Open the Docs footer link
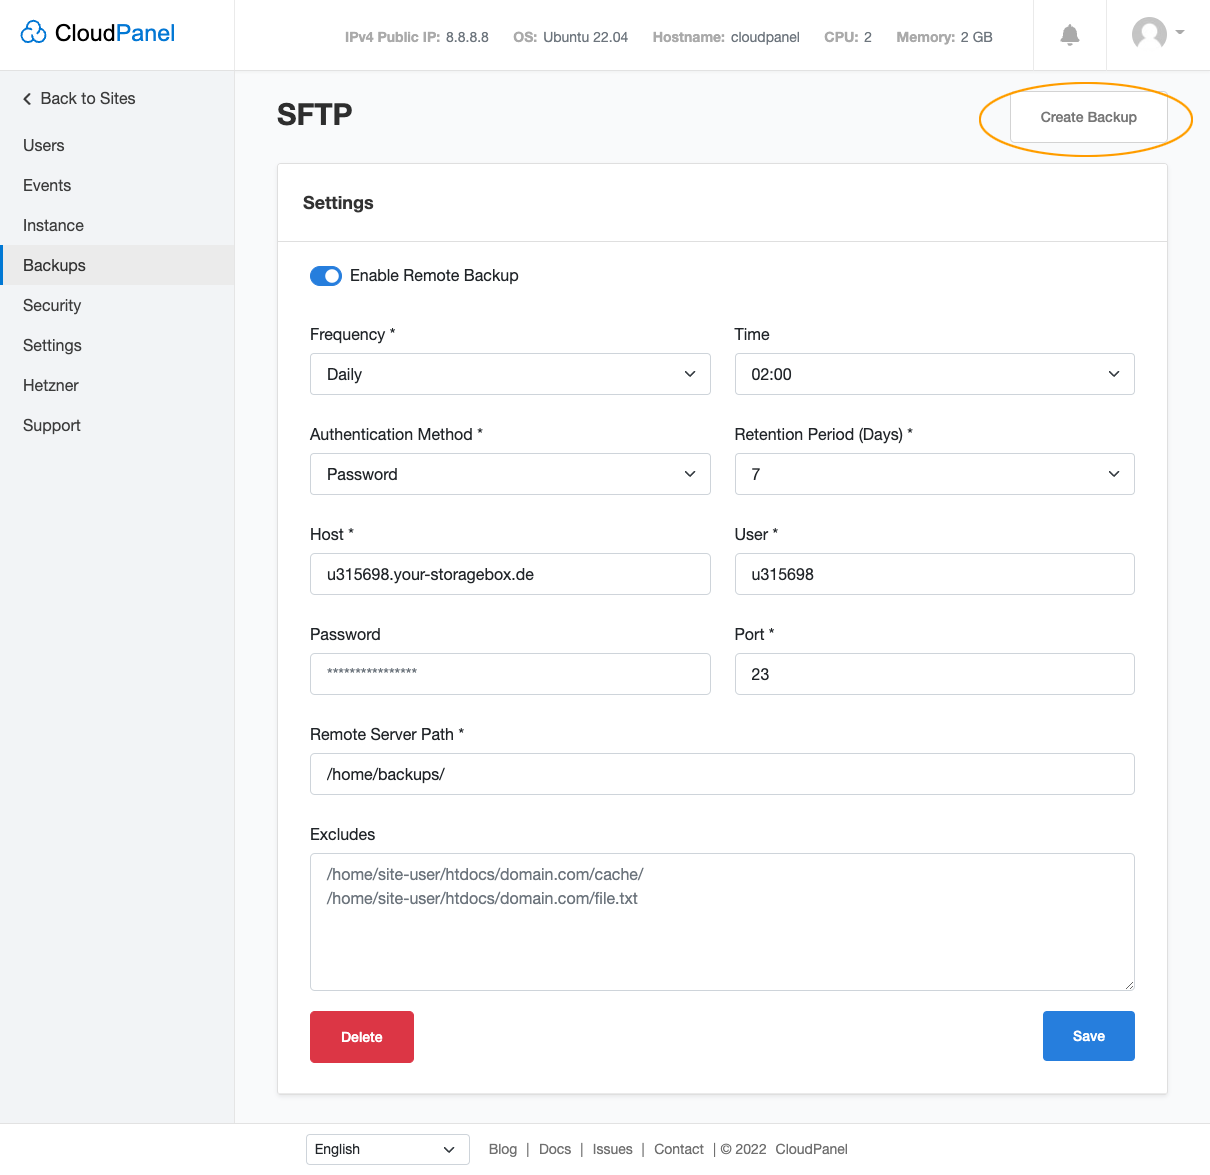This screenshot has height=1175, width=1210. tap(555, 1149)
